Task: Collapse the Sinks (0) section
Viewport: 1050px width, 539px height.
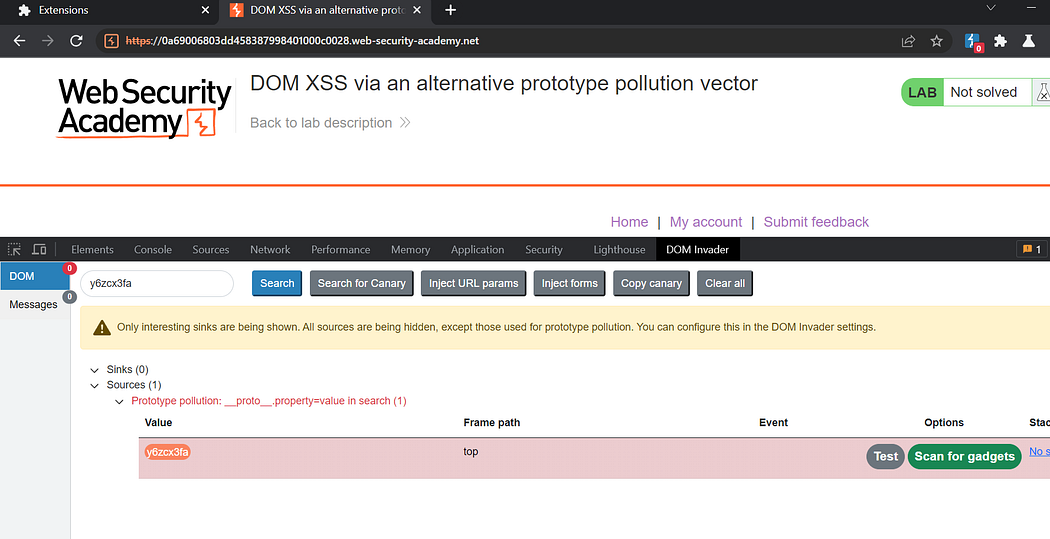Action: tap(94, 370)
